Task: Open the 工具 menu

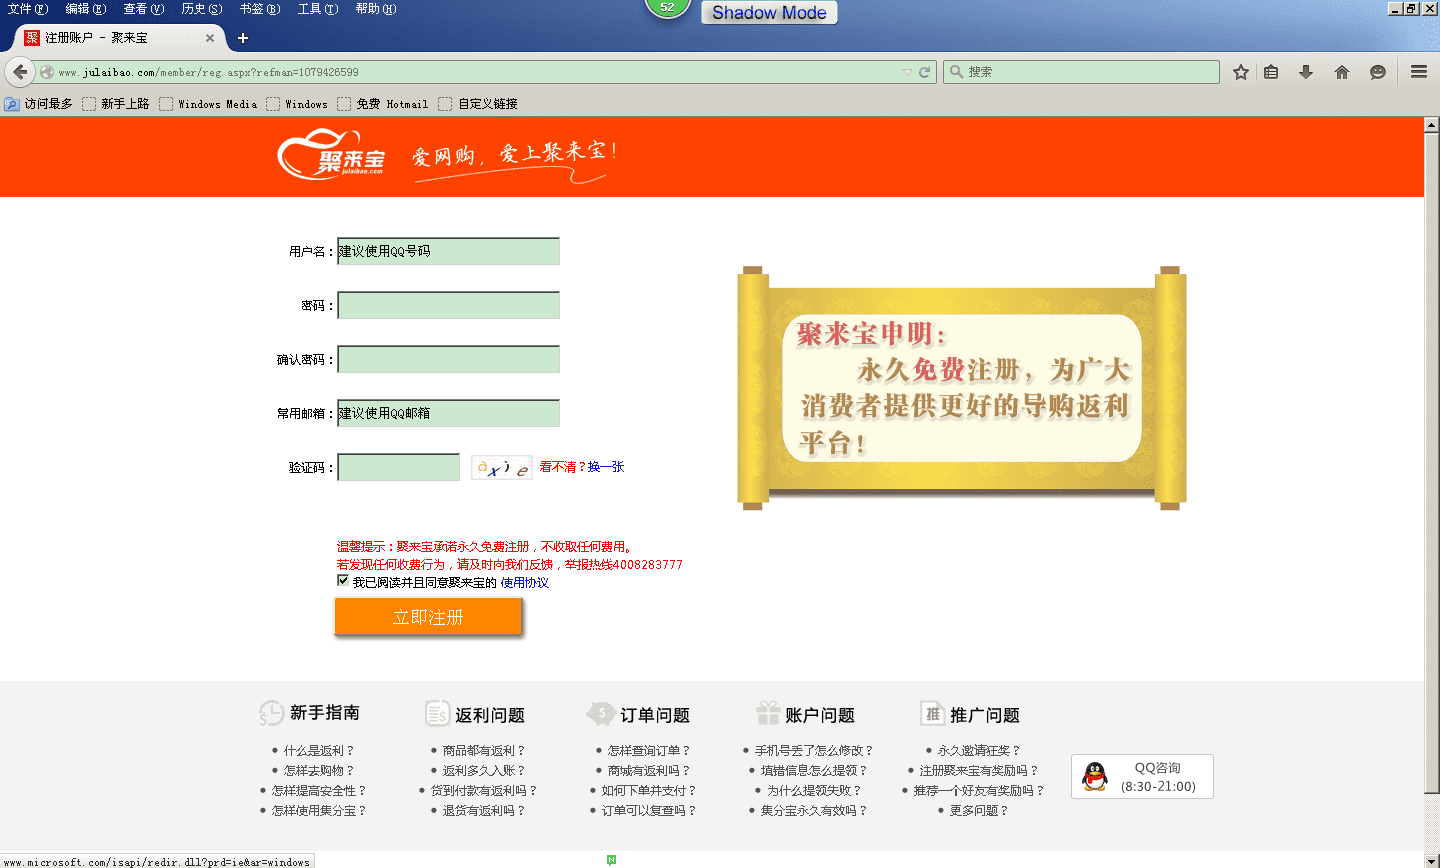Action: 318,9
